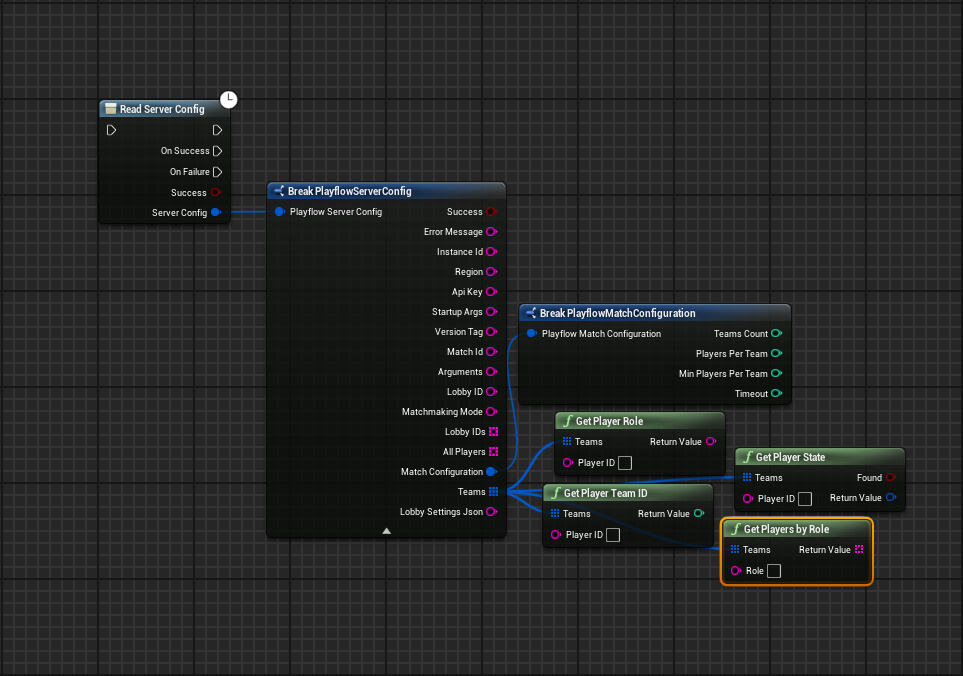Click the On Success execution pin
The width and height of the screenshot is (963, 676).
pos(217,151)
